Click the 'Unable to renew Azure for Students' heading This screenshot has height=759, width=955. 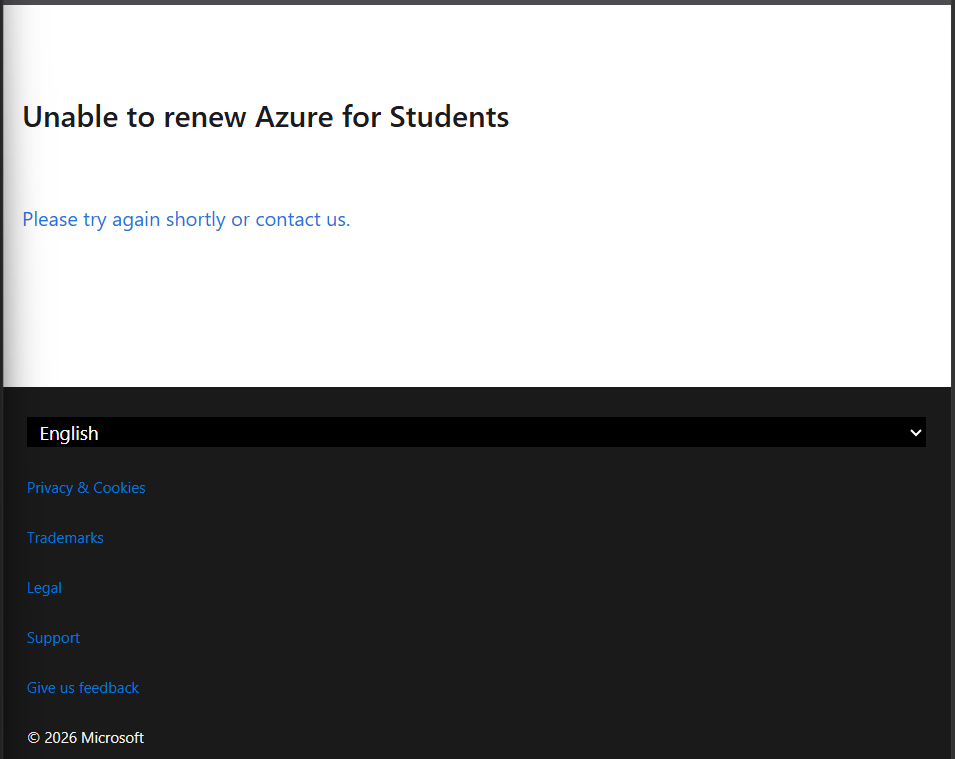[266, 117]
